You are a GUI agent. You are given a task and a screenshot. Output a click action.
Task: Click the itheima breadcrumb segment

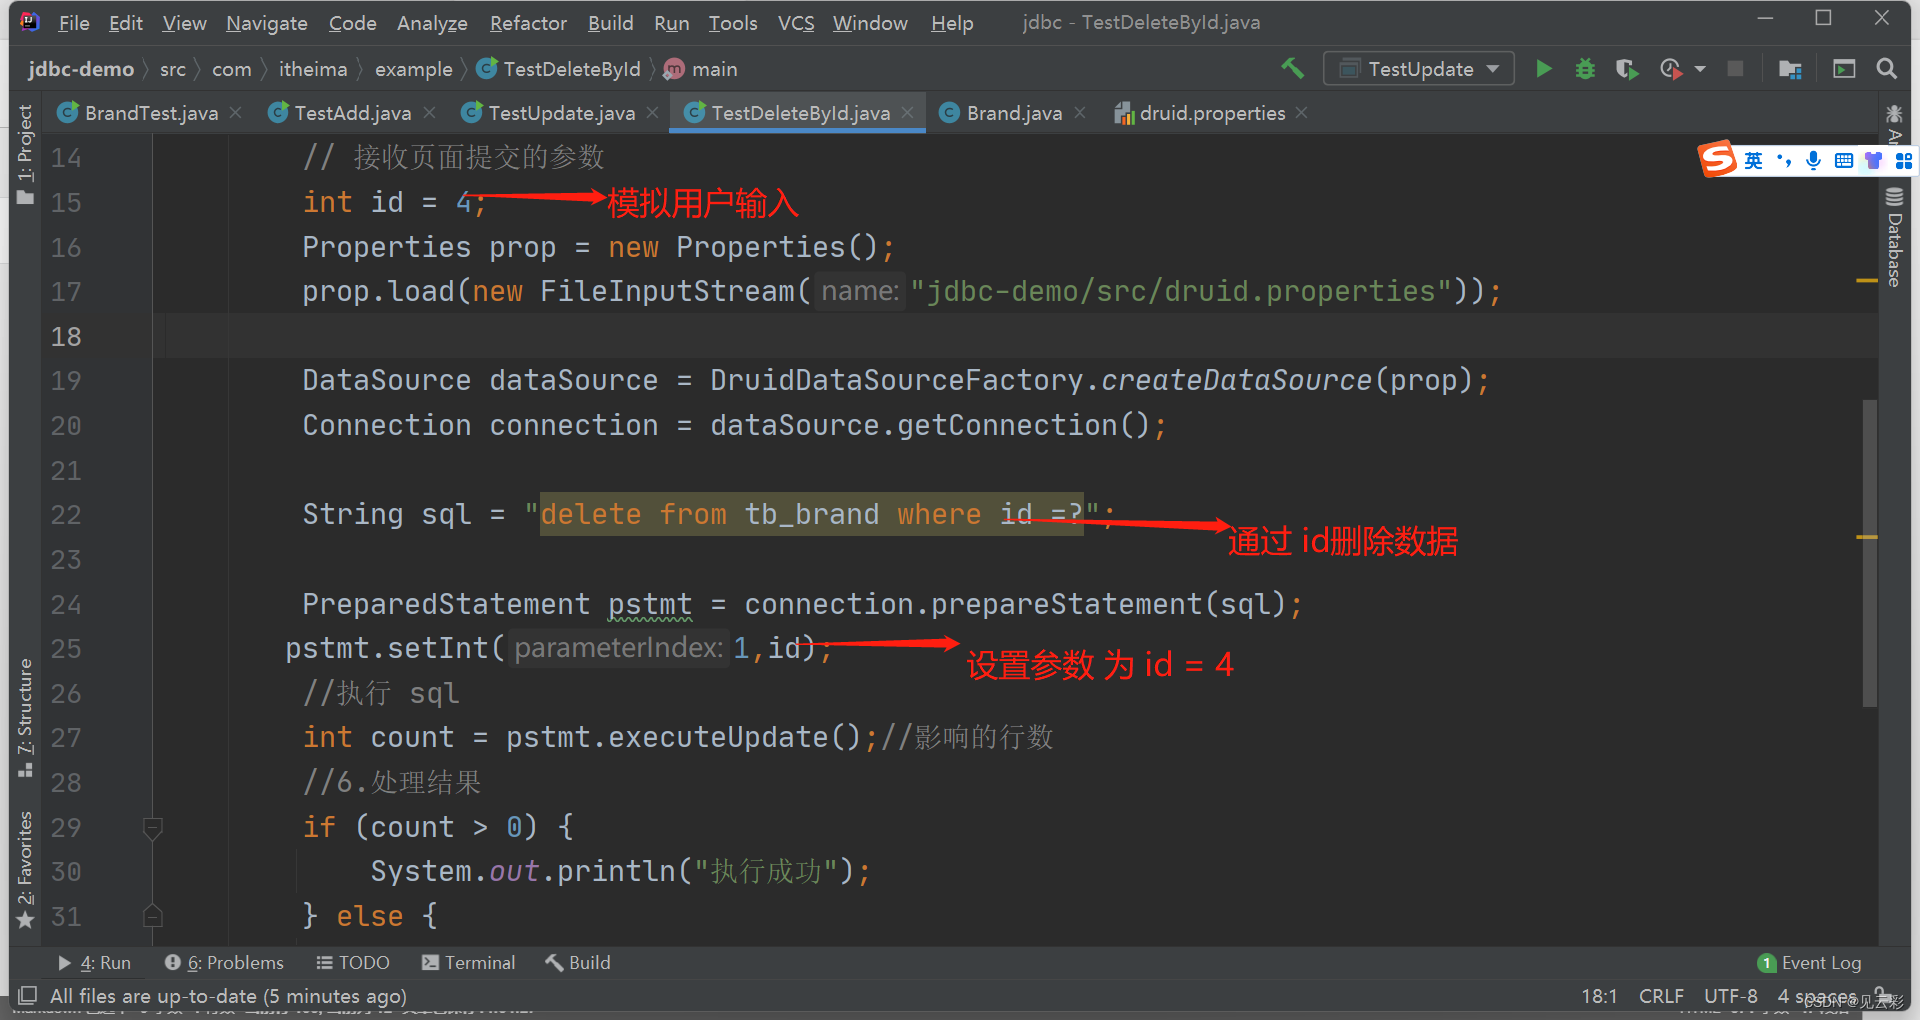pos(313,69)
